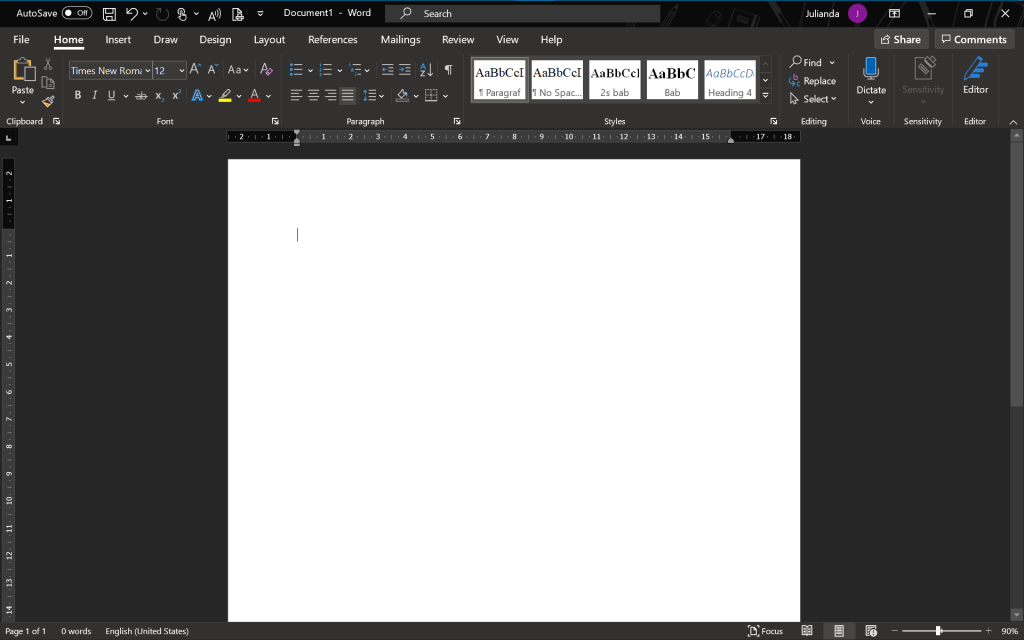Image resolution: width=1024 pixels, height=640 pixels.
Task: Open the Select dropdown in Editing
Action: click(814, 99)
